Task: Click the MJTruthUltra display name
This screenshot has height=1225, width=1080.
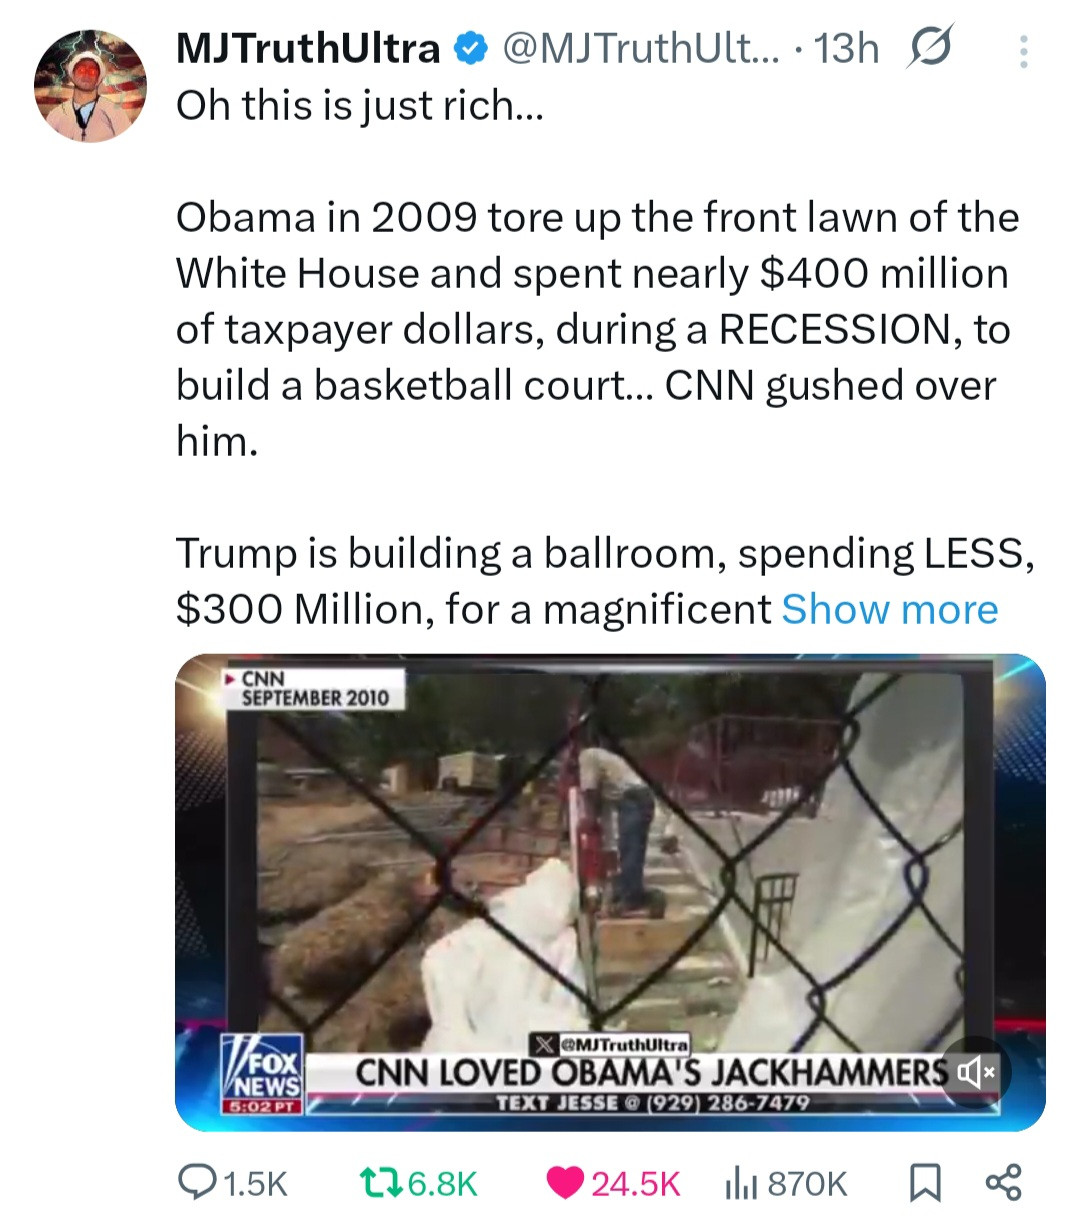Action: 308,48
